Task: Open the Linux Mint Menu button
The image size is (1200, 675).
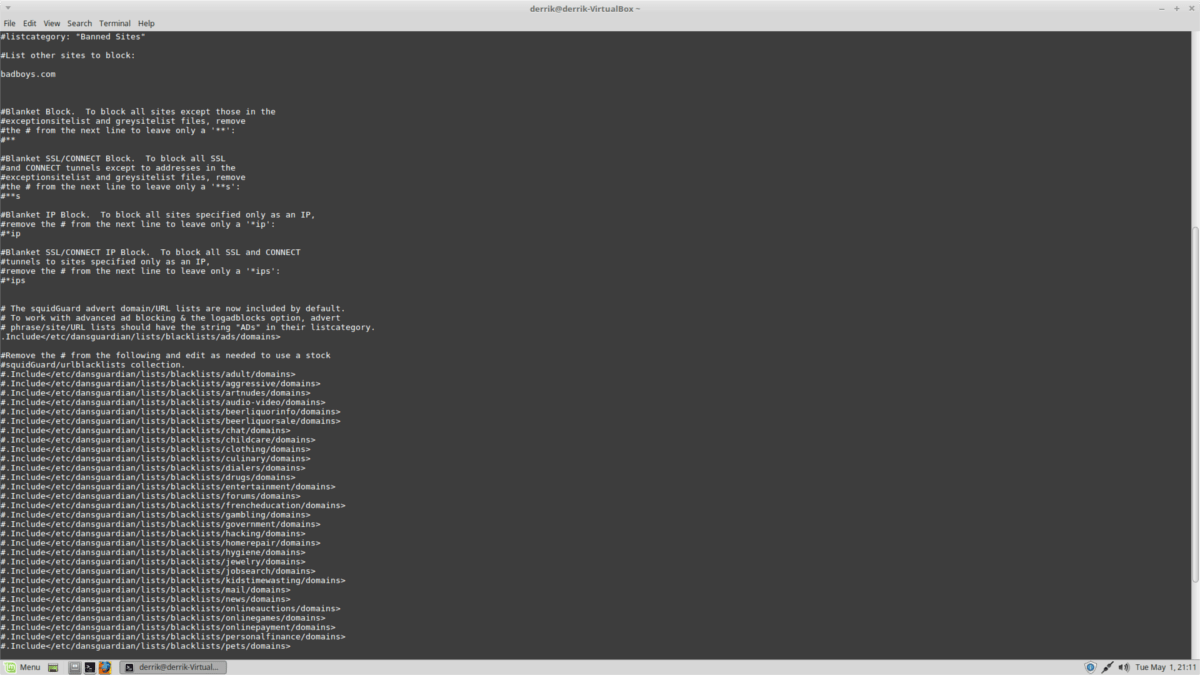Action: [22, 667]
